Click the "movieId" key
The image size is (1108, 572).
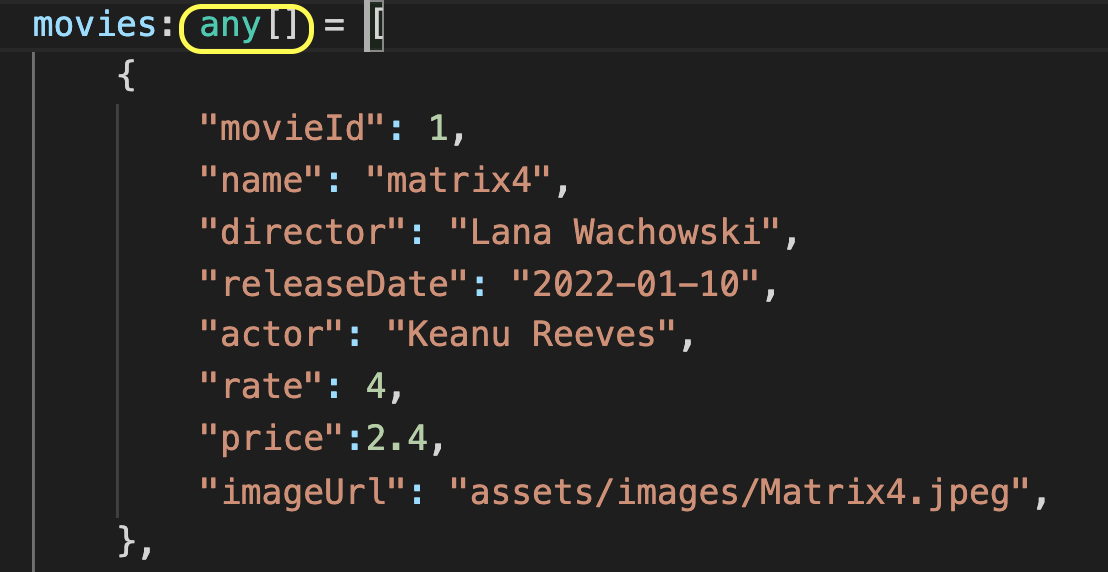[292, 129]
